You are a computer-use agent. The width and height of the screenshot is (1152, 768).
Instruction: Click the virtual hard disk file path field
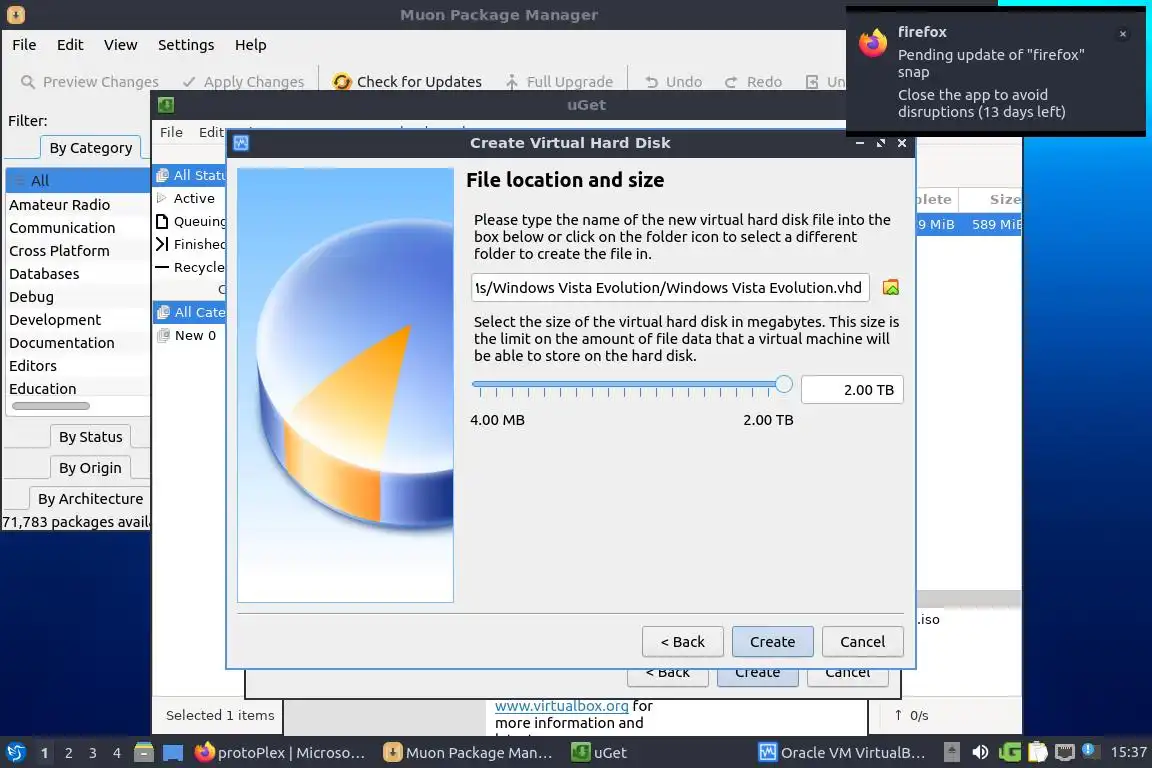pos(670,287)
